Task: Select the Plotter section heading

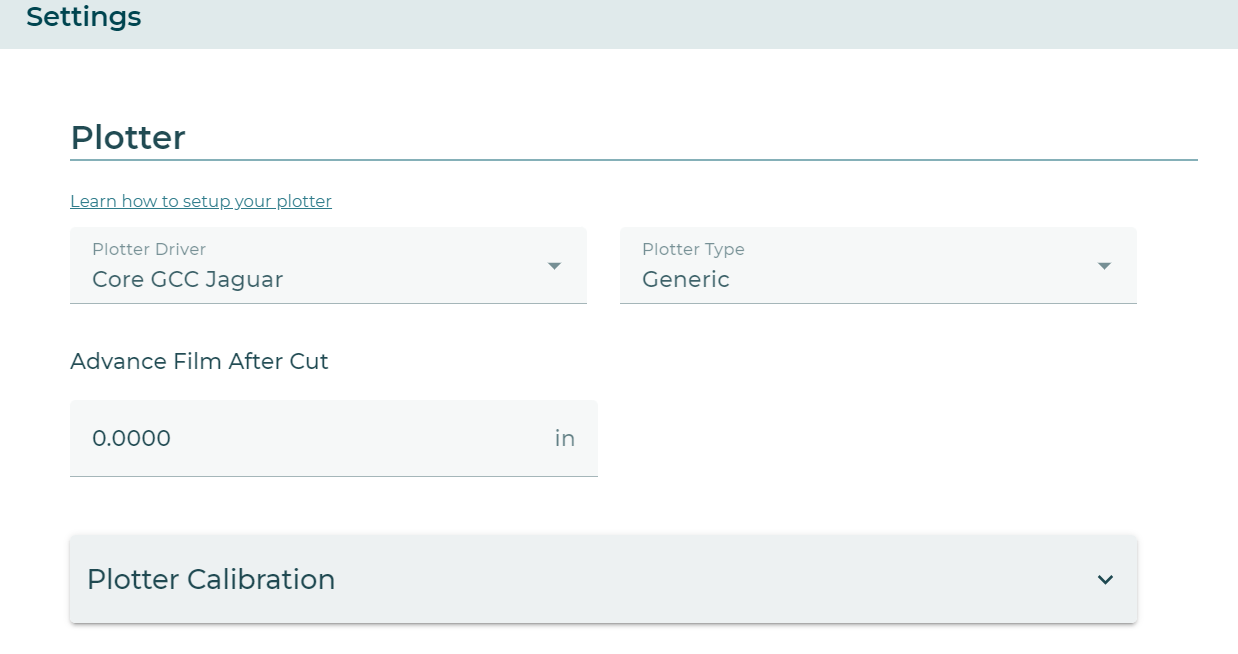Action: (x=128, y=137)
